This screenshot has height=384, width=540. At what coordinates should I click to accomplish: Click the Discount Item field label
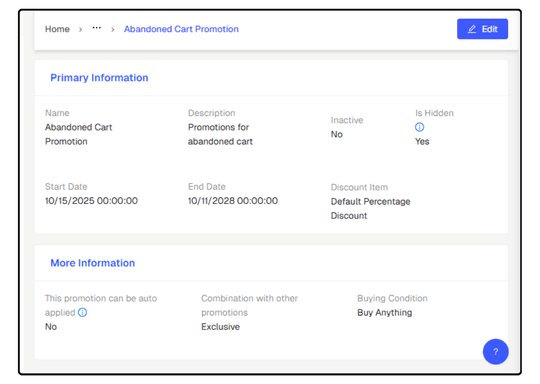coord(359,187)
